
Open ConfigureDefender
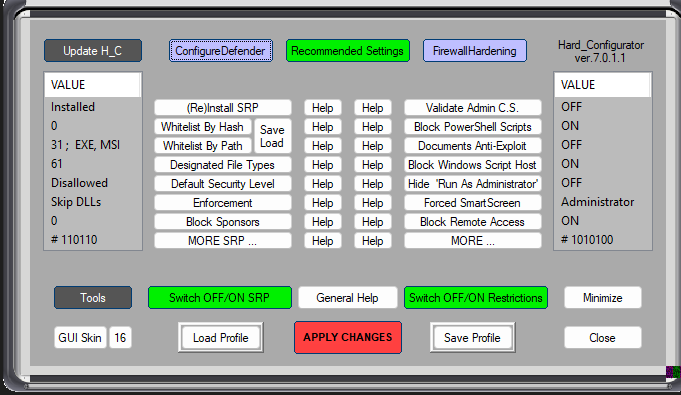(221, 51)
